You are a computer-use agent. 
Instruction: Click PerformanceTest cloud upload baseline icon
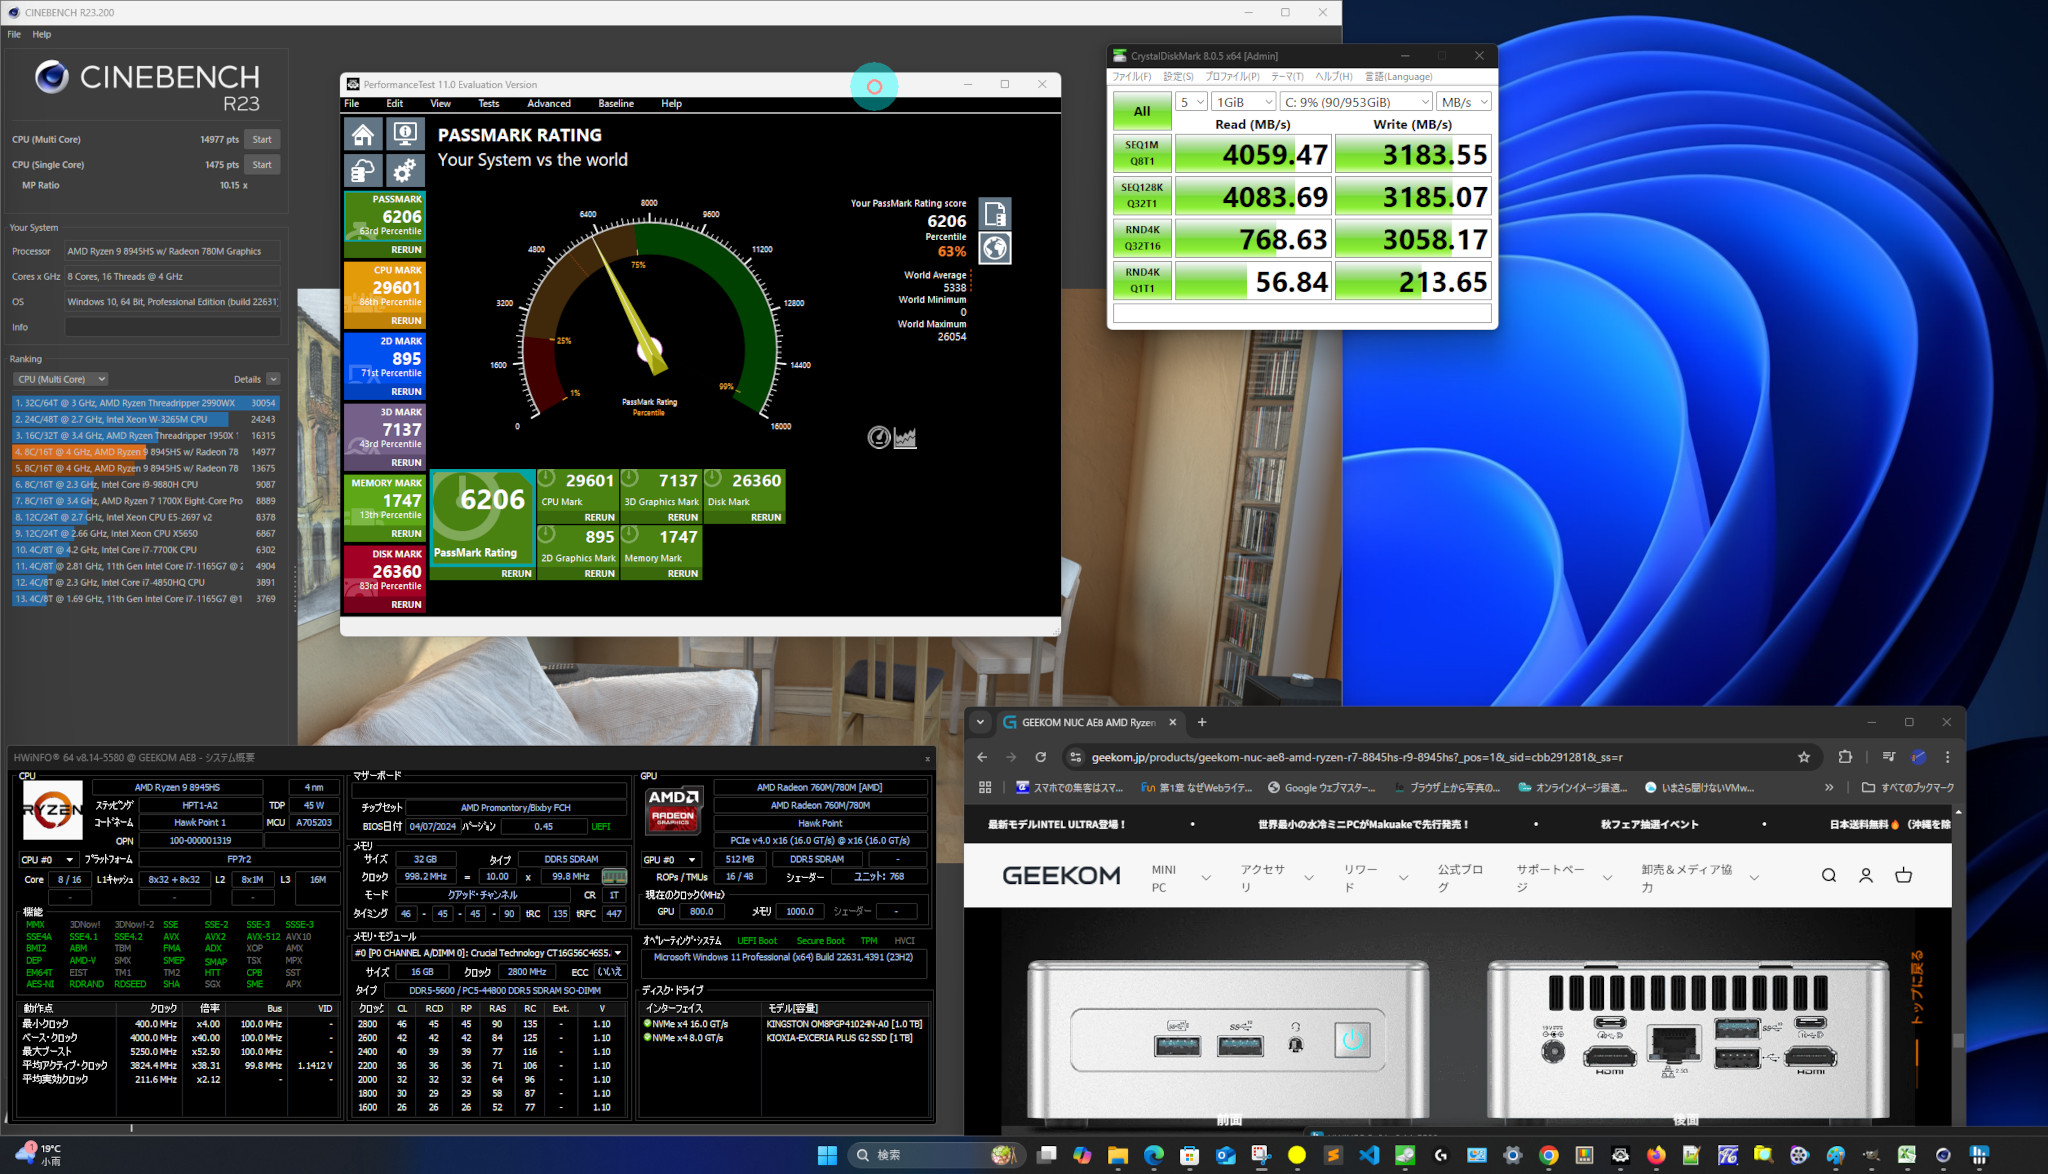364,171
